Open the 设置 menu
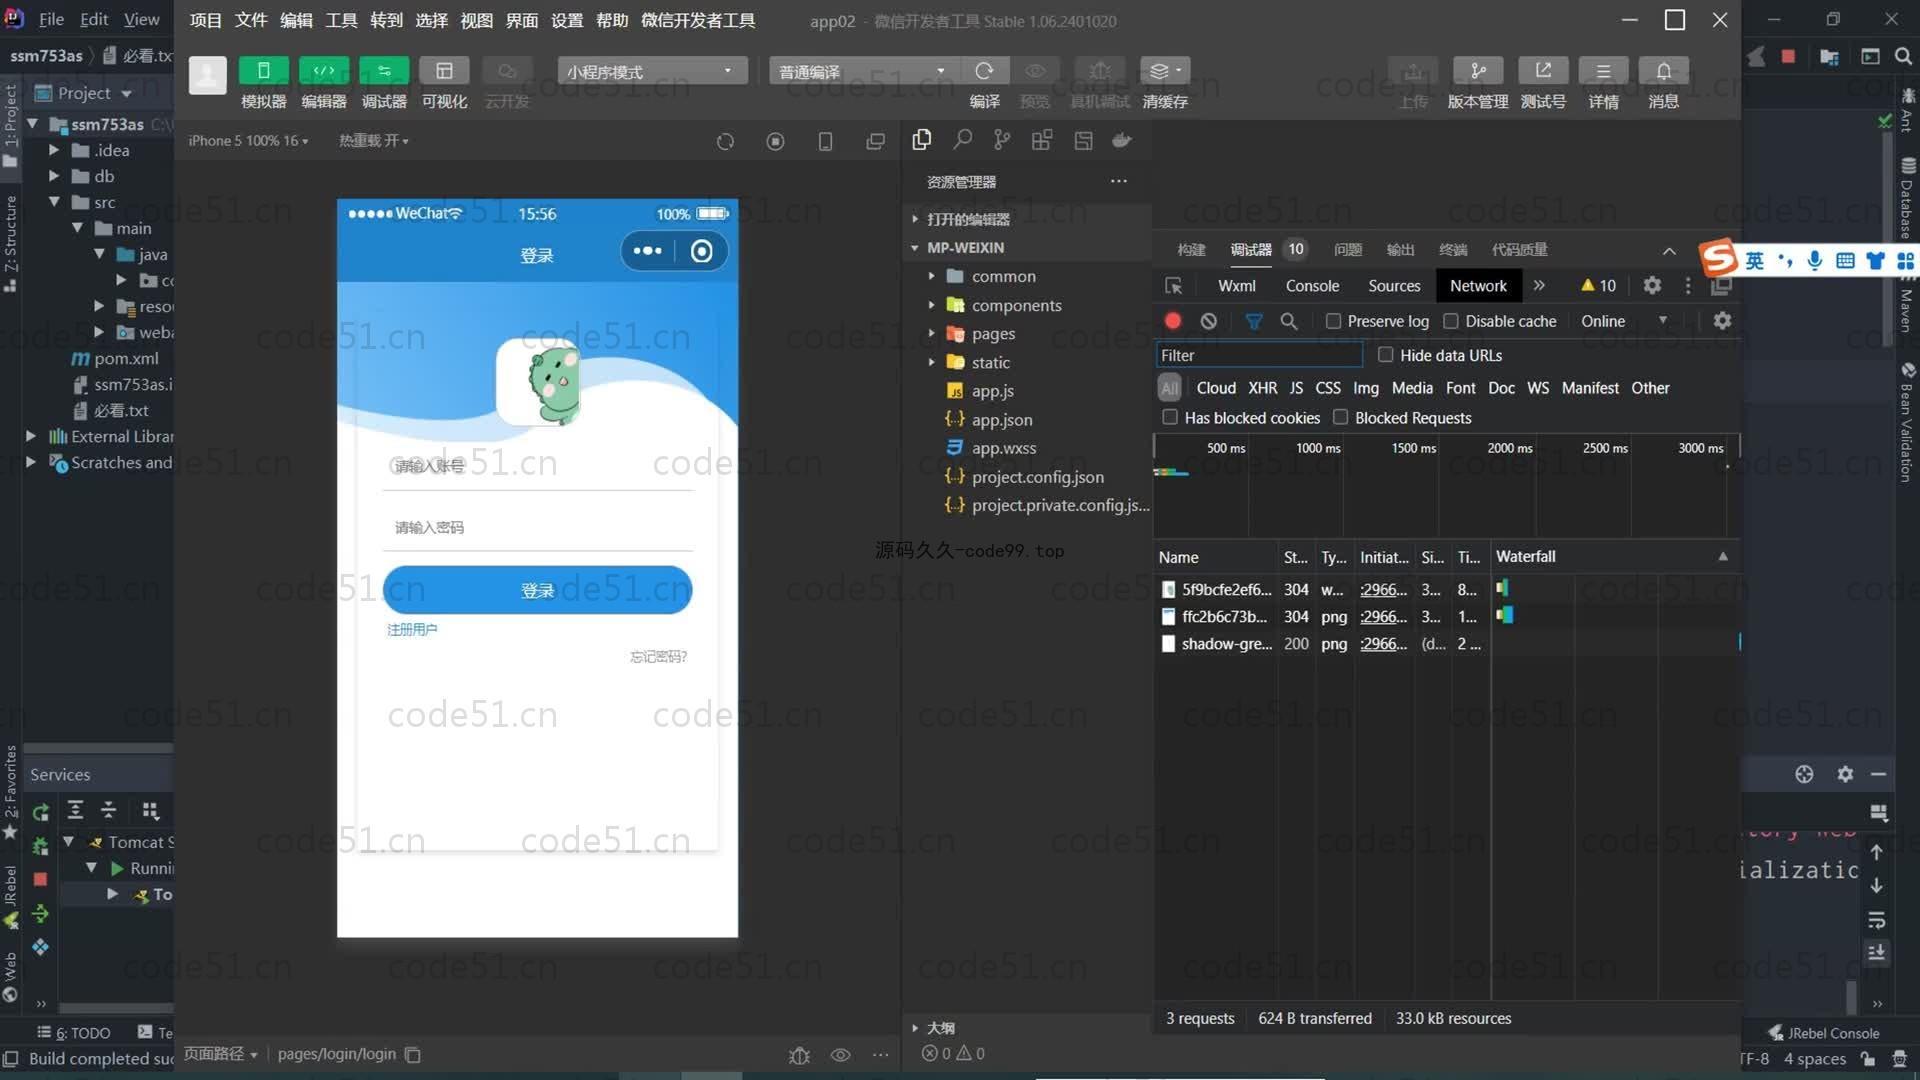1920x1080 pixels. tap(567, 20)
